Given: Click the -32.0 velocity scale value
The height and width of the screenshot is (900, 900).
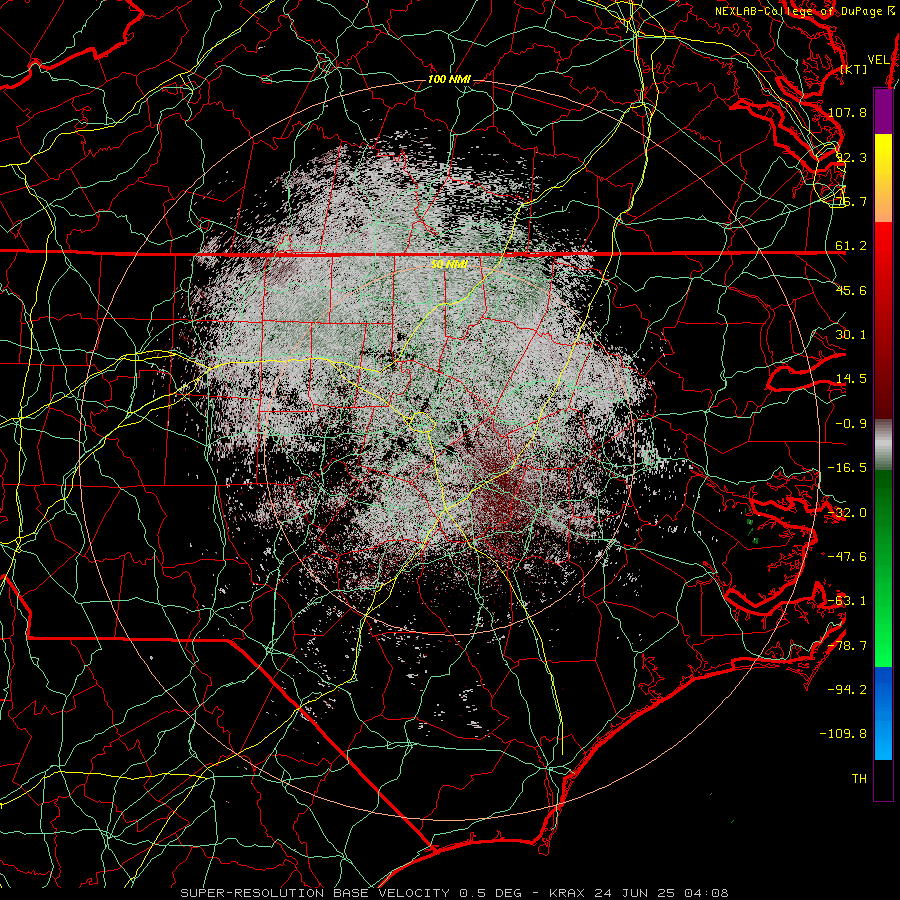Looking at the screenshot, I should click(x=847, y=513).
